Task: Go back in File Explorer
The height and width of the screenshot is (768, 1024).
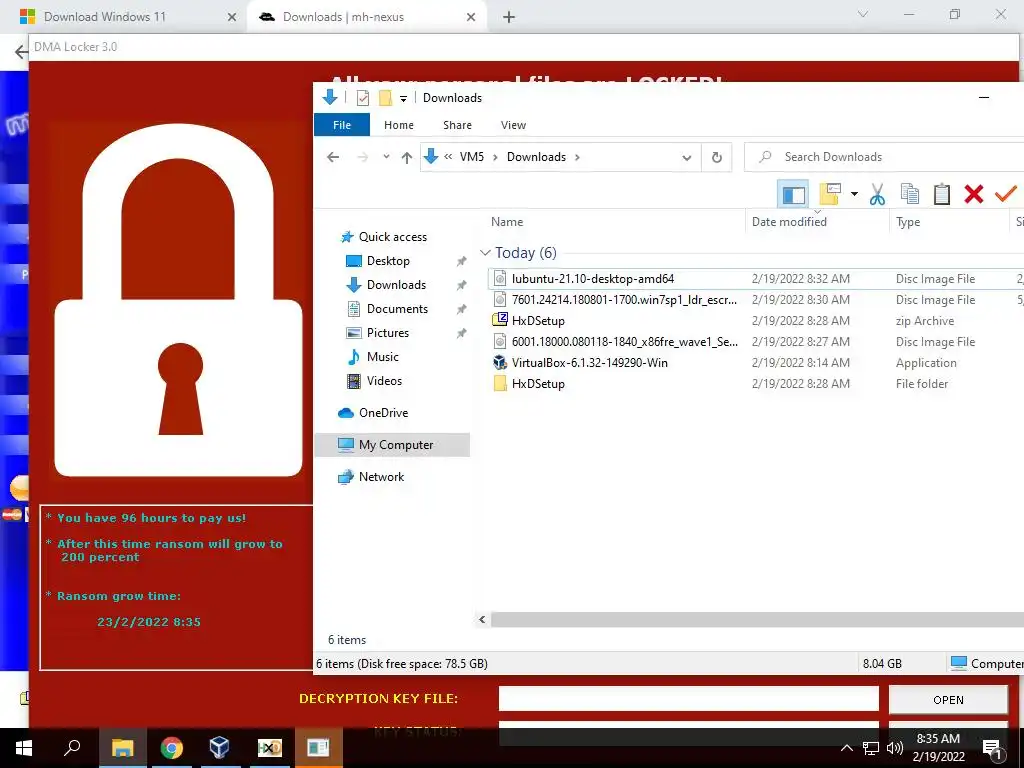Action: (333, 157)
